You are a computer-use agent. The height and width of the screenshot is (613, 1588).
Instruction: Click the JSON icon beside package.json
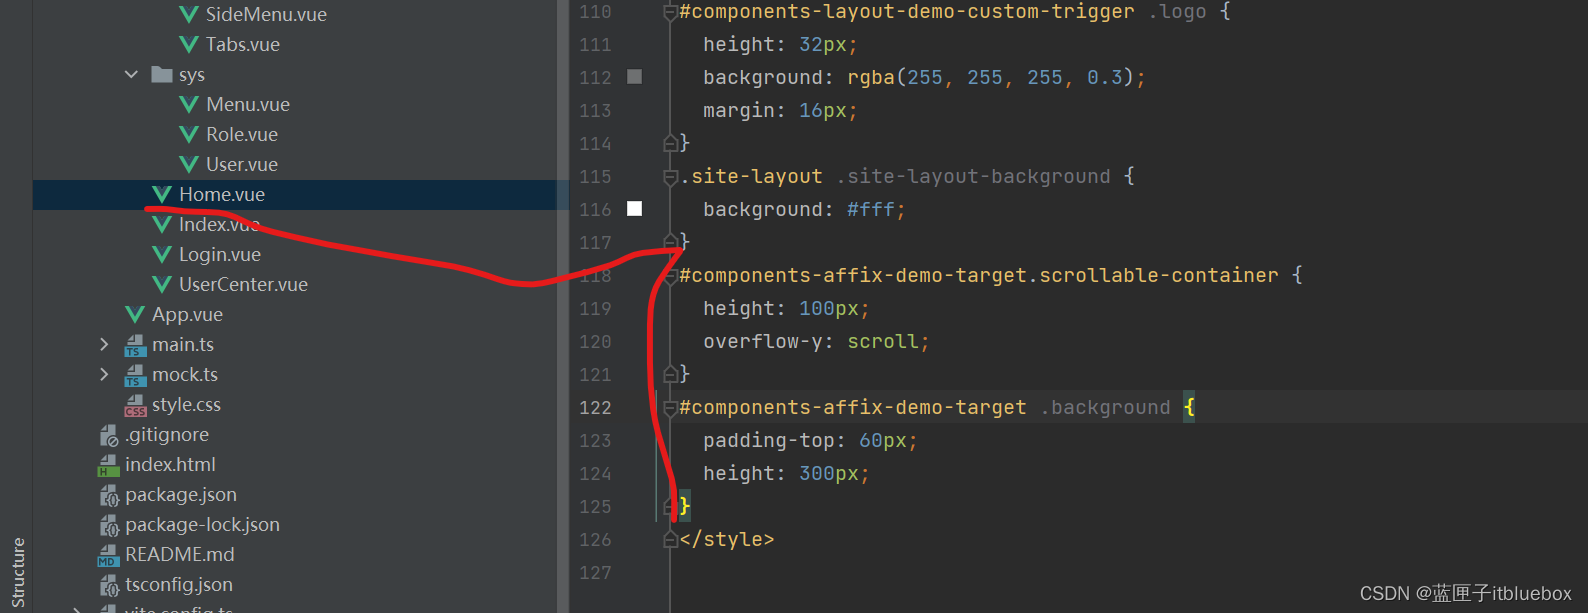tap(109, 495)
